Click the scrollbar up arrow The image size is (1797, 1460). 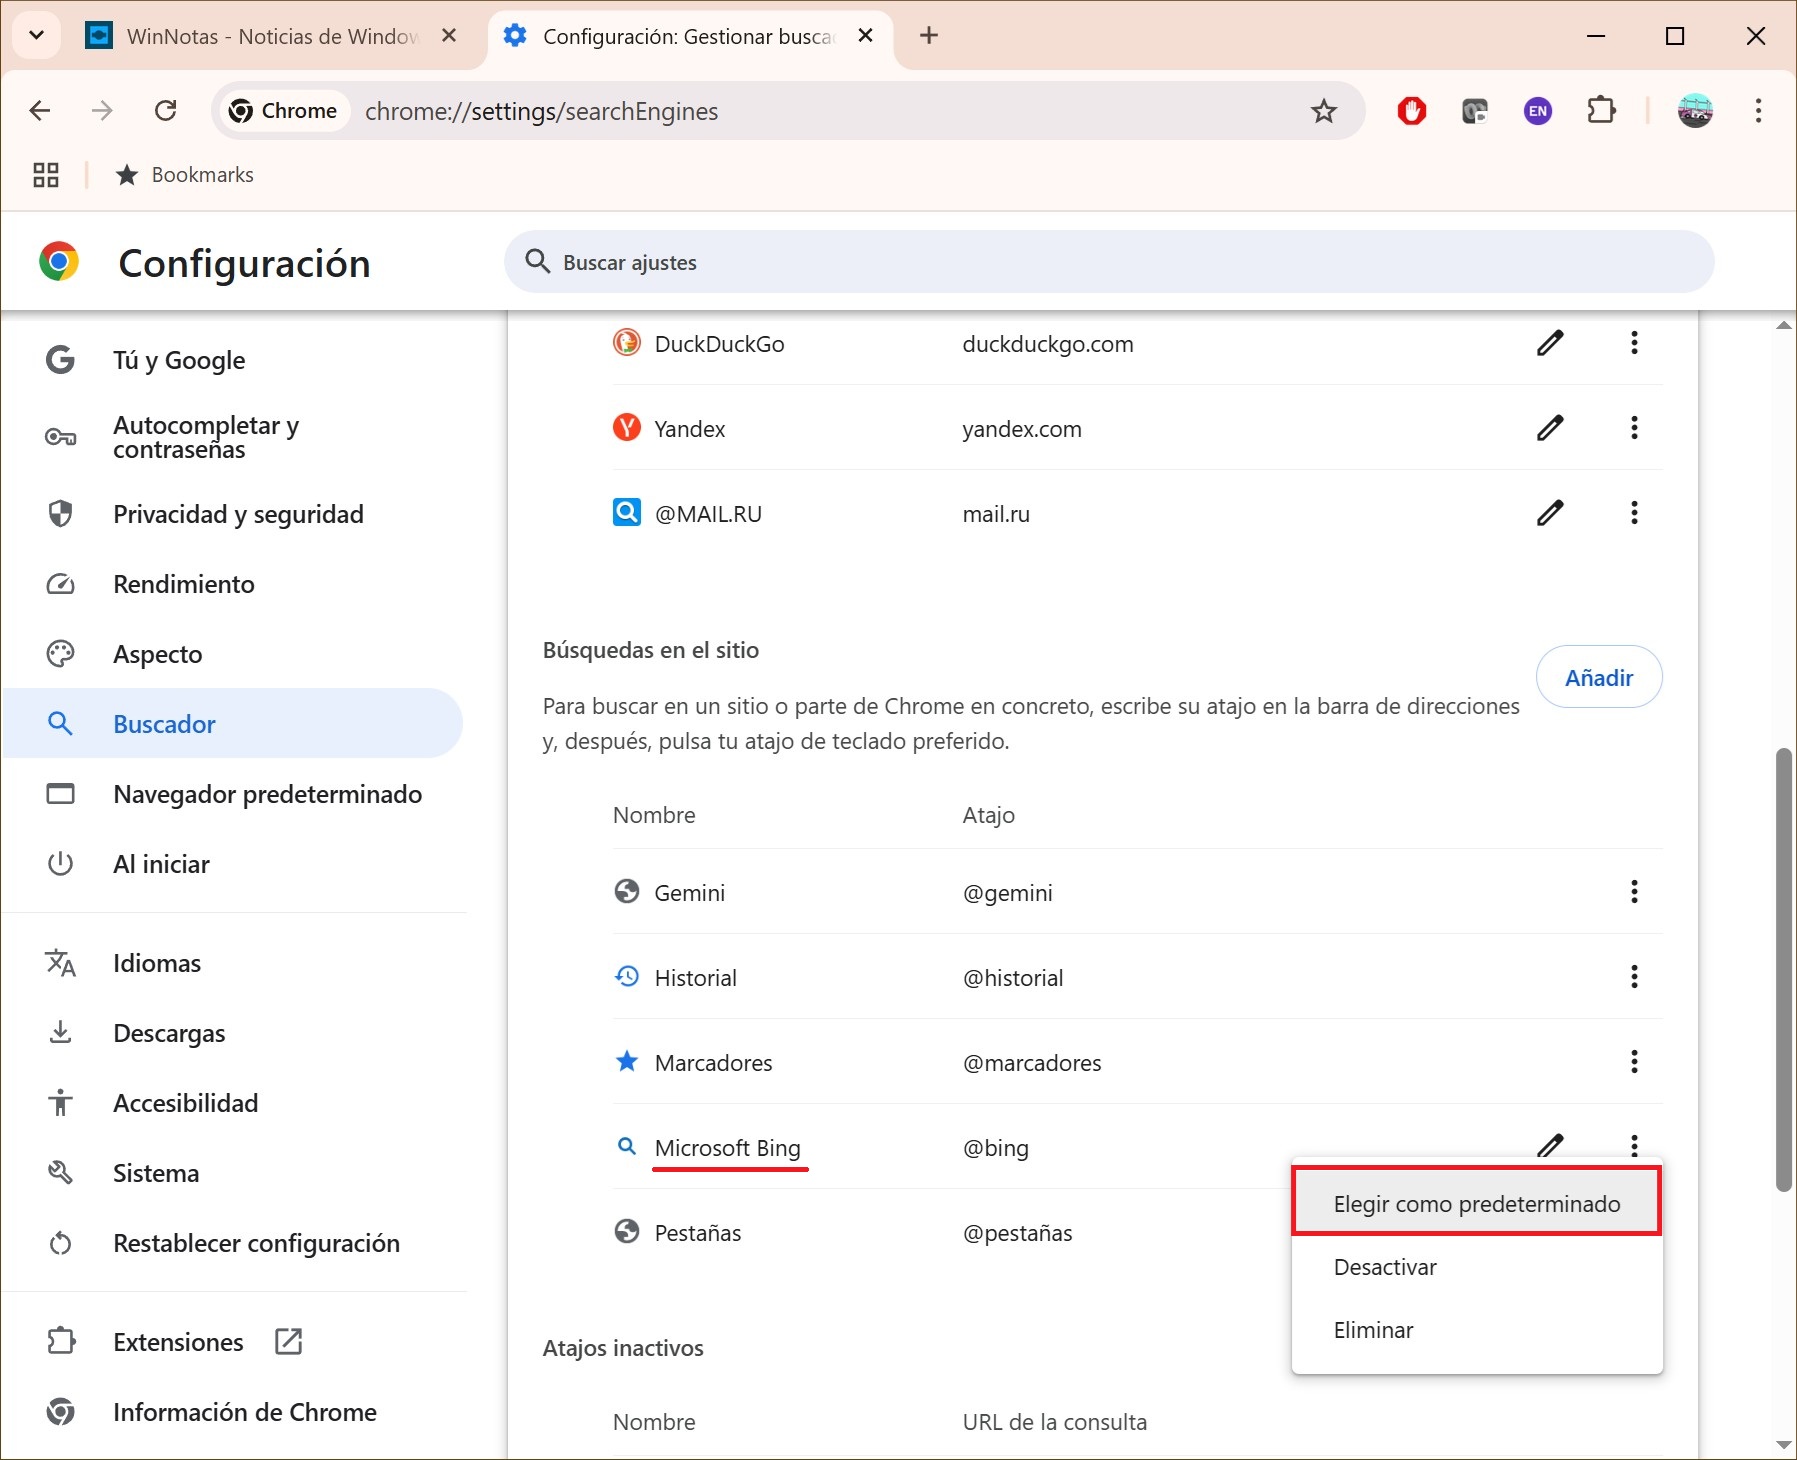tap(1784, 325)
